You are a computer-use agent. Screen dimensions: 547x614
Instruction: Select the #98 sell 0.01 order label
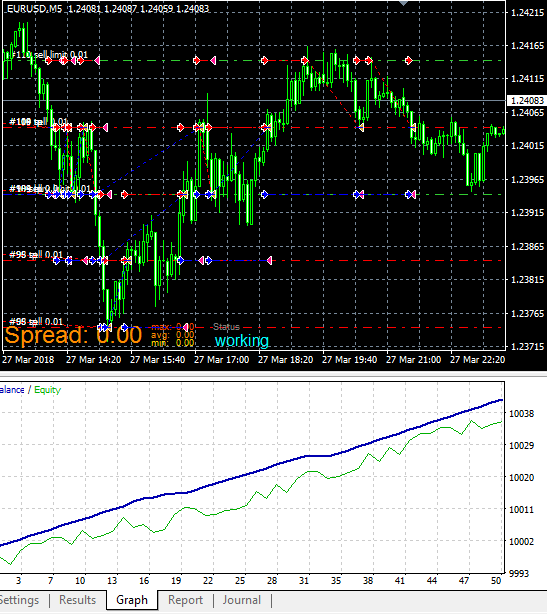click(36, 255)
